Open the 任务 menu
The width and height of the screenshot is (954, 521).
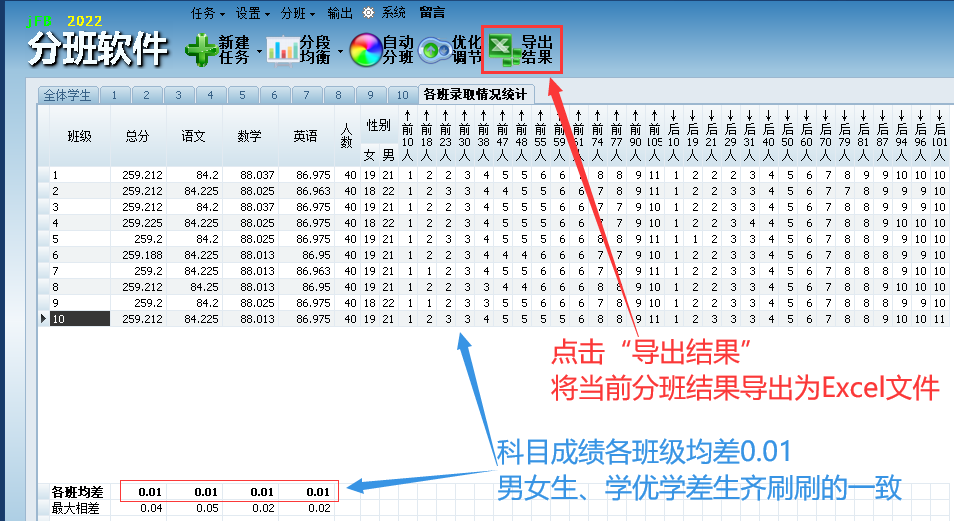(x=207, y=13)
